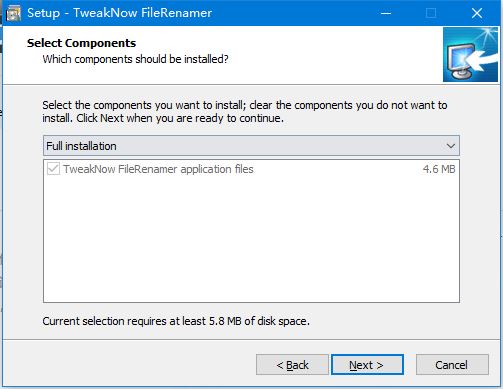Go to the previous step with Back

tap(292, 365)
